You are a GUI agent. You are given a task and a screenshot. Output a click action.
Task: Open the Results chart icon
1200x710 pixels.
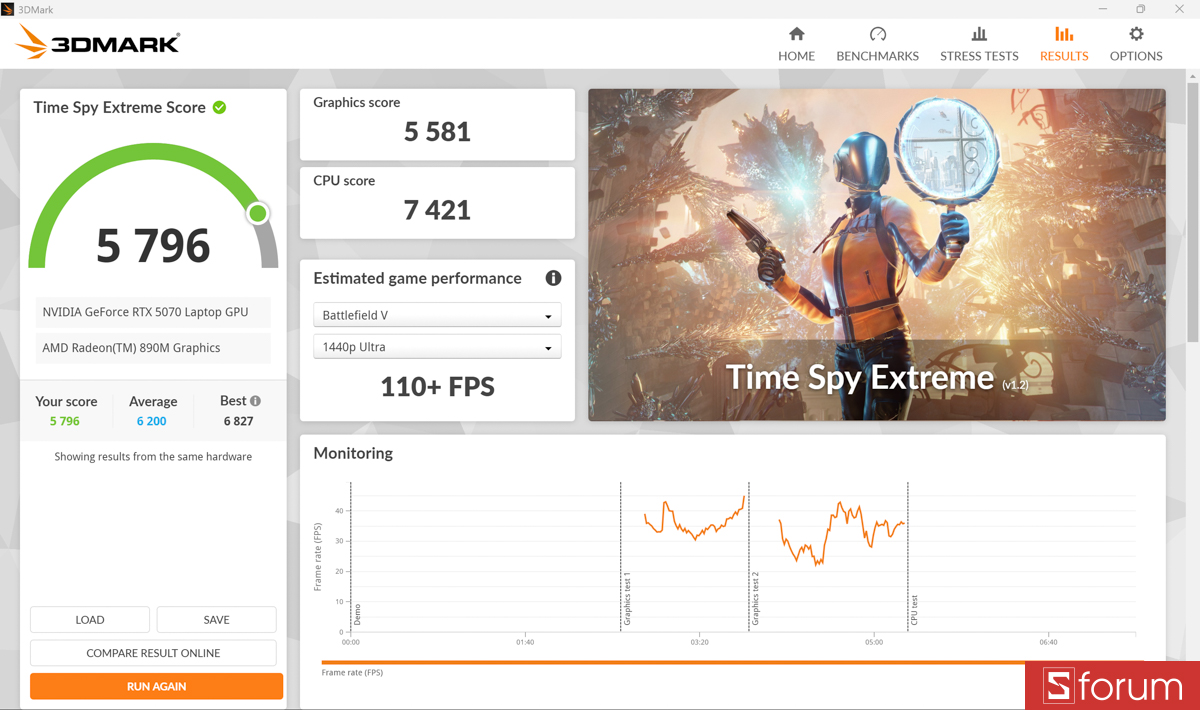[1064, 34]
